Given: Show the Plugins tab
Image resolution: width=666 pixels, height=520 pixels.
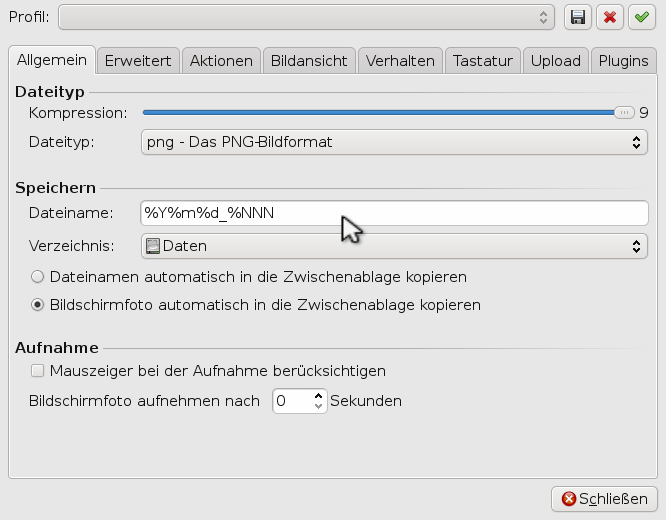Looking at the screenshot, I should (x=623, y=61).
